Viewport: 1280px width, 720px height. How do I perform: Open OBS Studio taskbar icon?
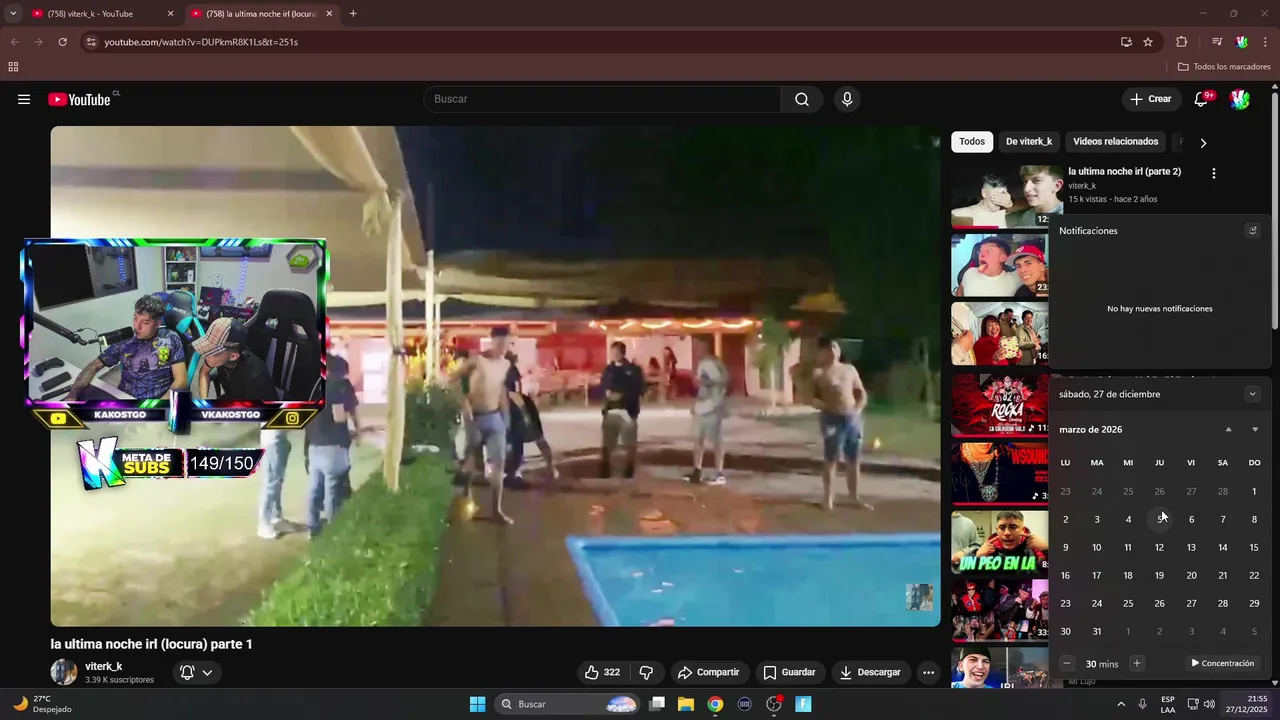pyautogui.click(x=773, y=704)
